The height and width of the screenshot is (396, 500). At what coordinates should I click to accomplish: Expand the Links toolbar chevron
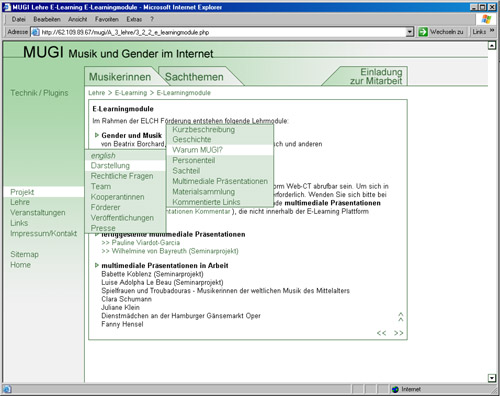[x=492, y=31]
